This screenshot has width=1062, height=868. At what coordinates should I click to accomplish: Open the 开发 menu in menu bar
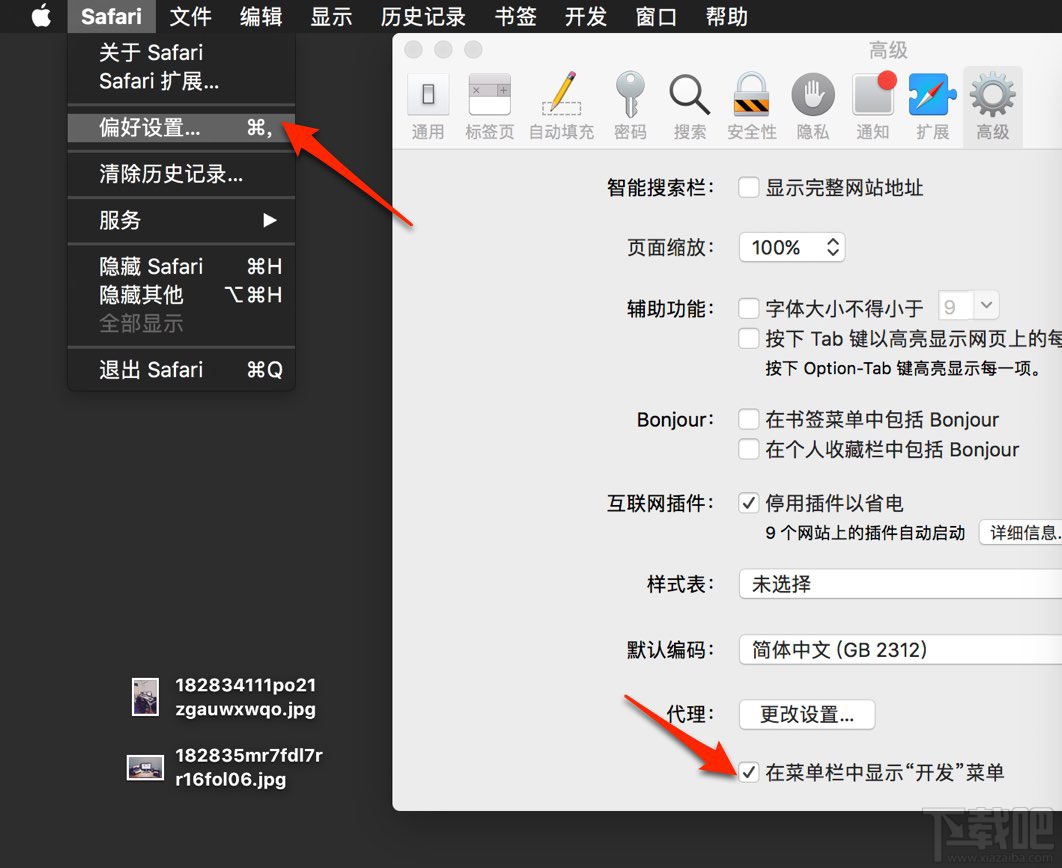[585, 16]
